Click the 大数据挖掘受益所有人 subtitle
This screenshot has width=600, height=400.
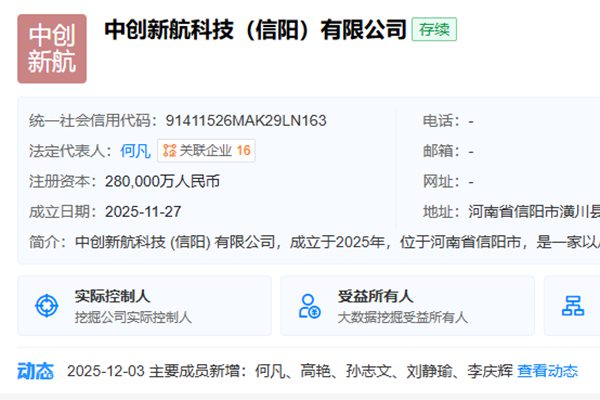(402, 317)
